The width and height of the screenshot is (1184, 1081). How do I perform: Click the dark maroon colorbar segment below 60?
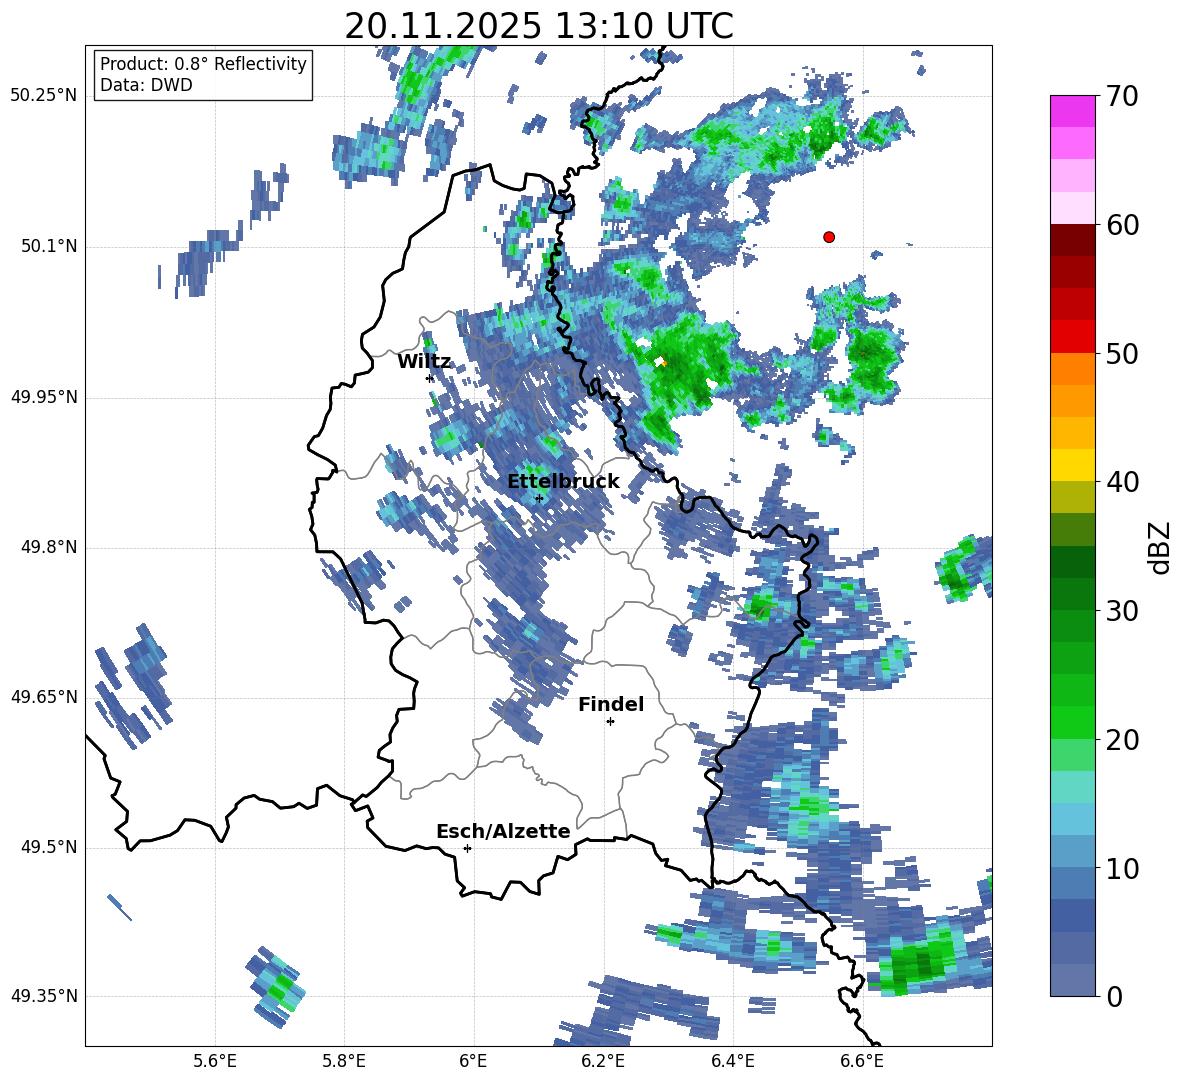pos(1073,240)
